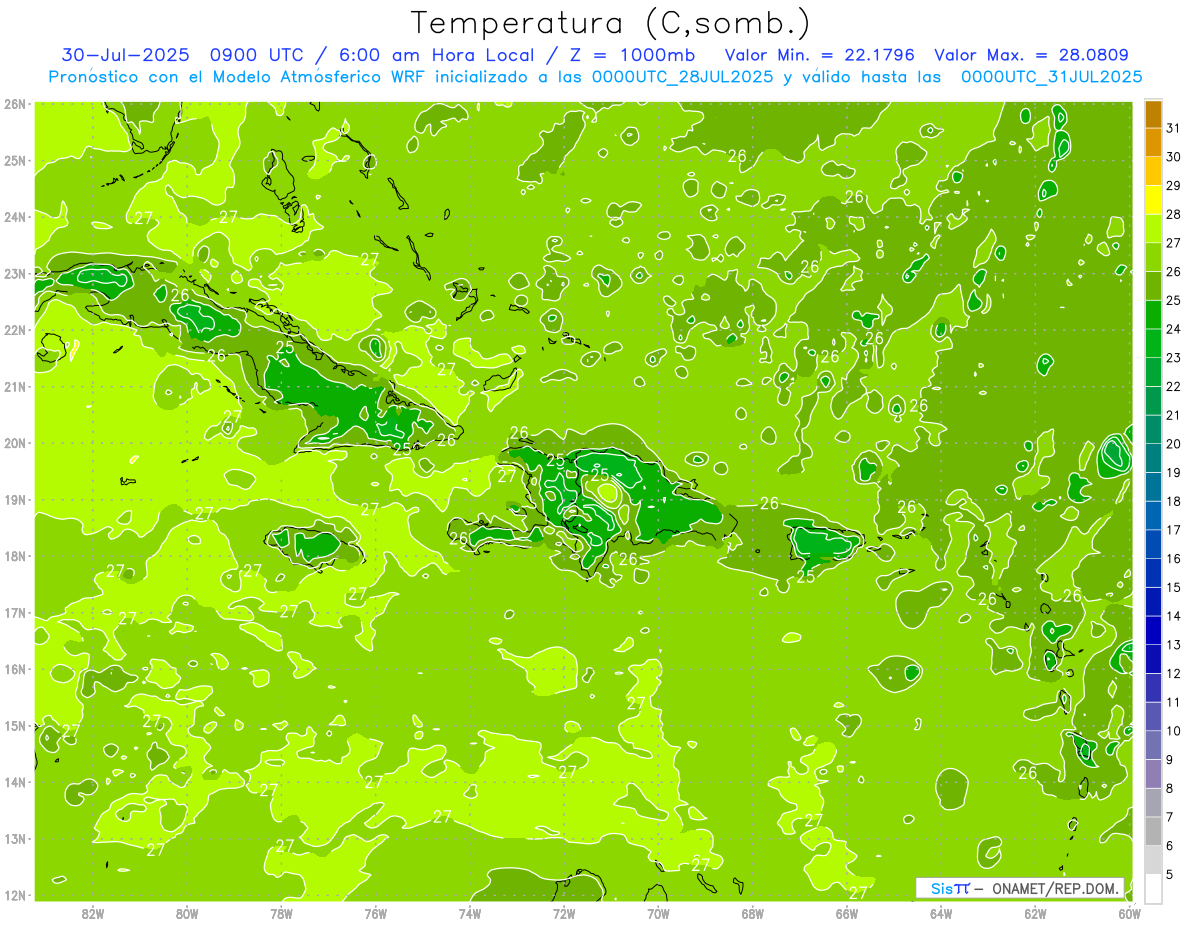Image resolution: width=1200 pixels, height=927 pixels.
Task: Click the 'Valor Min. = 22.1796' readout
Action: click(x=818, y=55)
